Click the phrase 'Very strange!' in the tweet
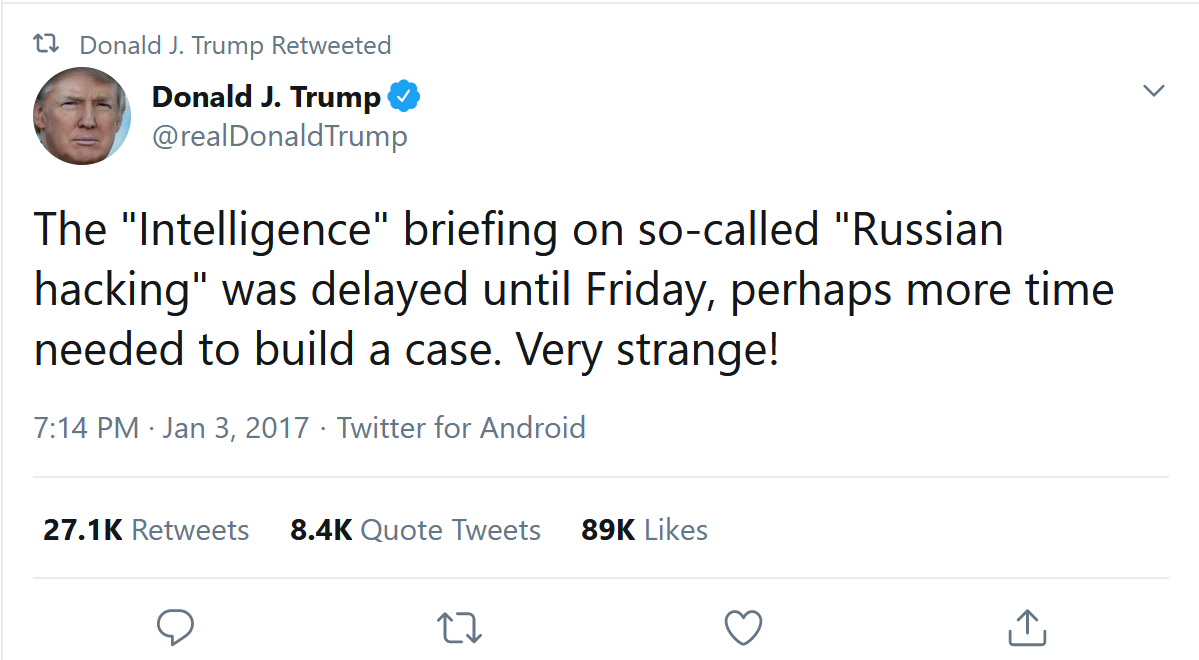 tap(647, 350)
